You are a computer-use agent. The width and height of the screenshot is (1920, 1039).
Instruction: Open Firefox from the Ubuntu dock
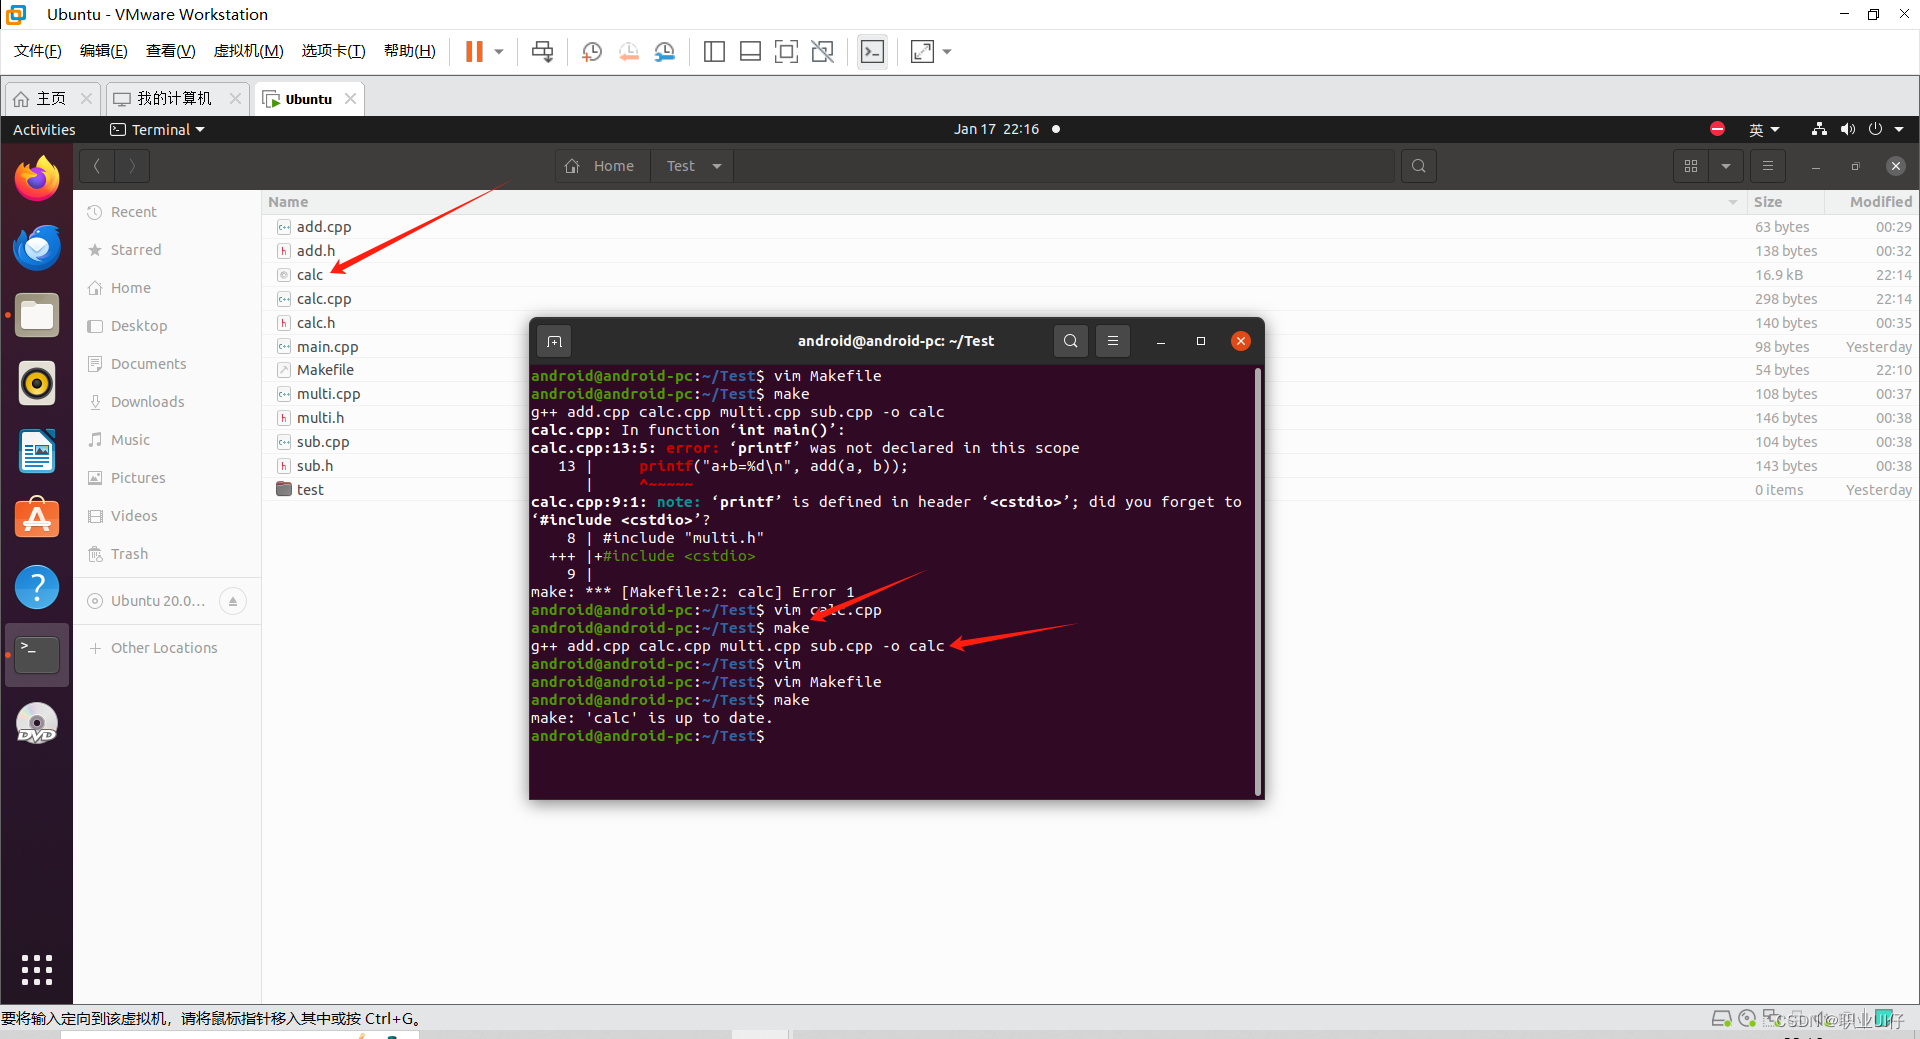37,179
